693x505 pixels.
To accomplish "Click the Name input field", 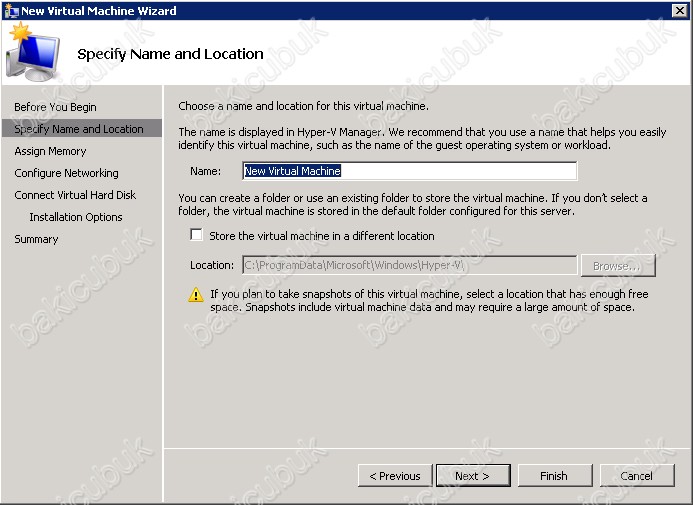I will click(x=410, y=171).
